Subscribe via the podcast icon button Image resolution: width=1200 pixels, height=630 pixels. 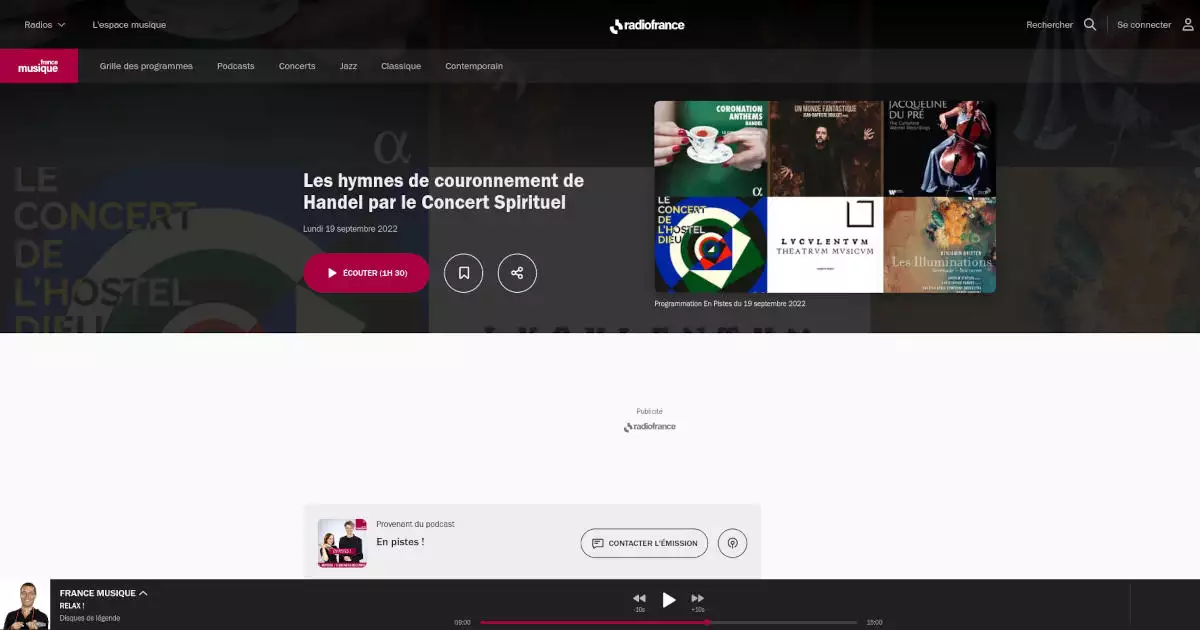(732, 543)
